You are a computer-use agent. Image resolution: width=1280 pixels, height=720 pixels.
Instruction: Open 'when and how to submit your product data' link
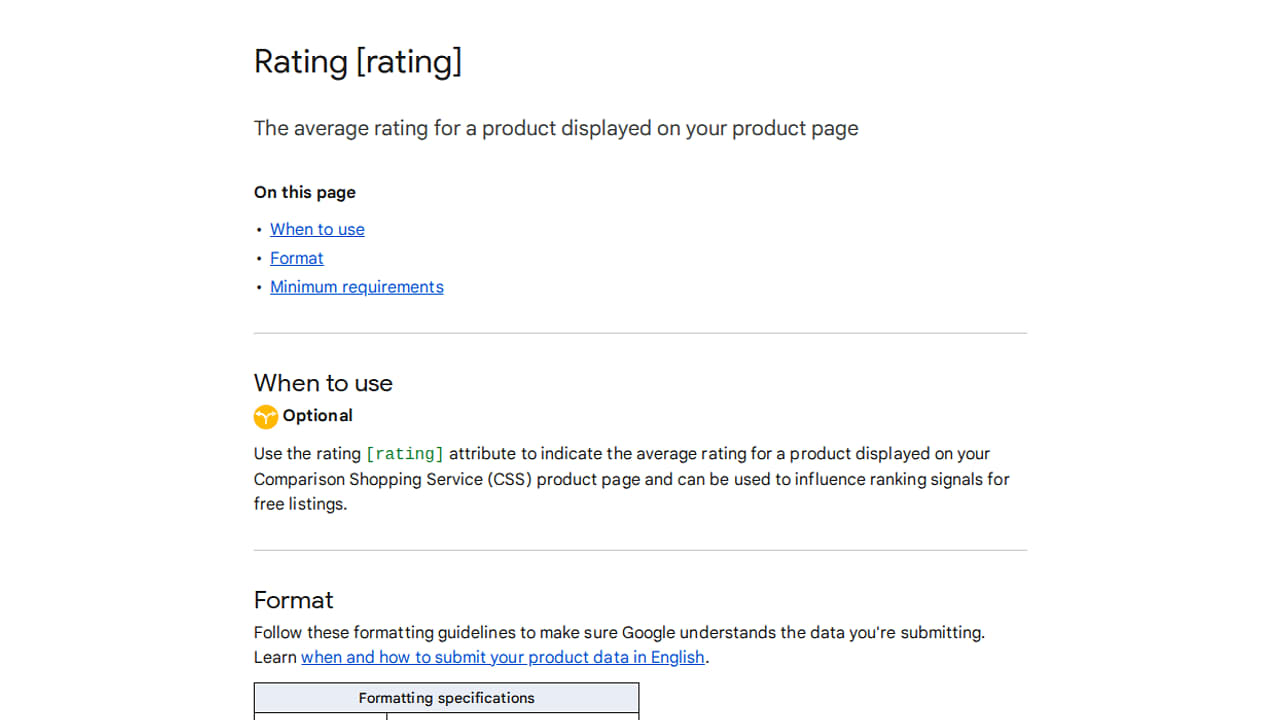[503, 657]
